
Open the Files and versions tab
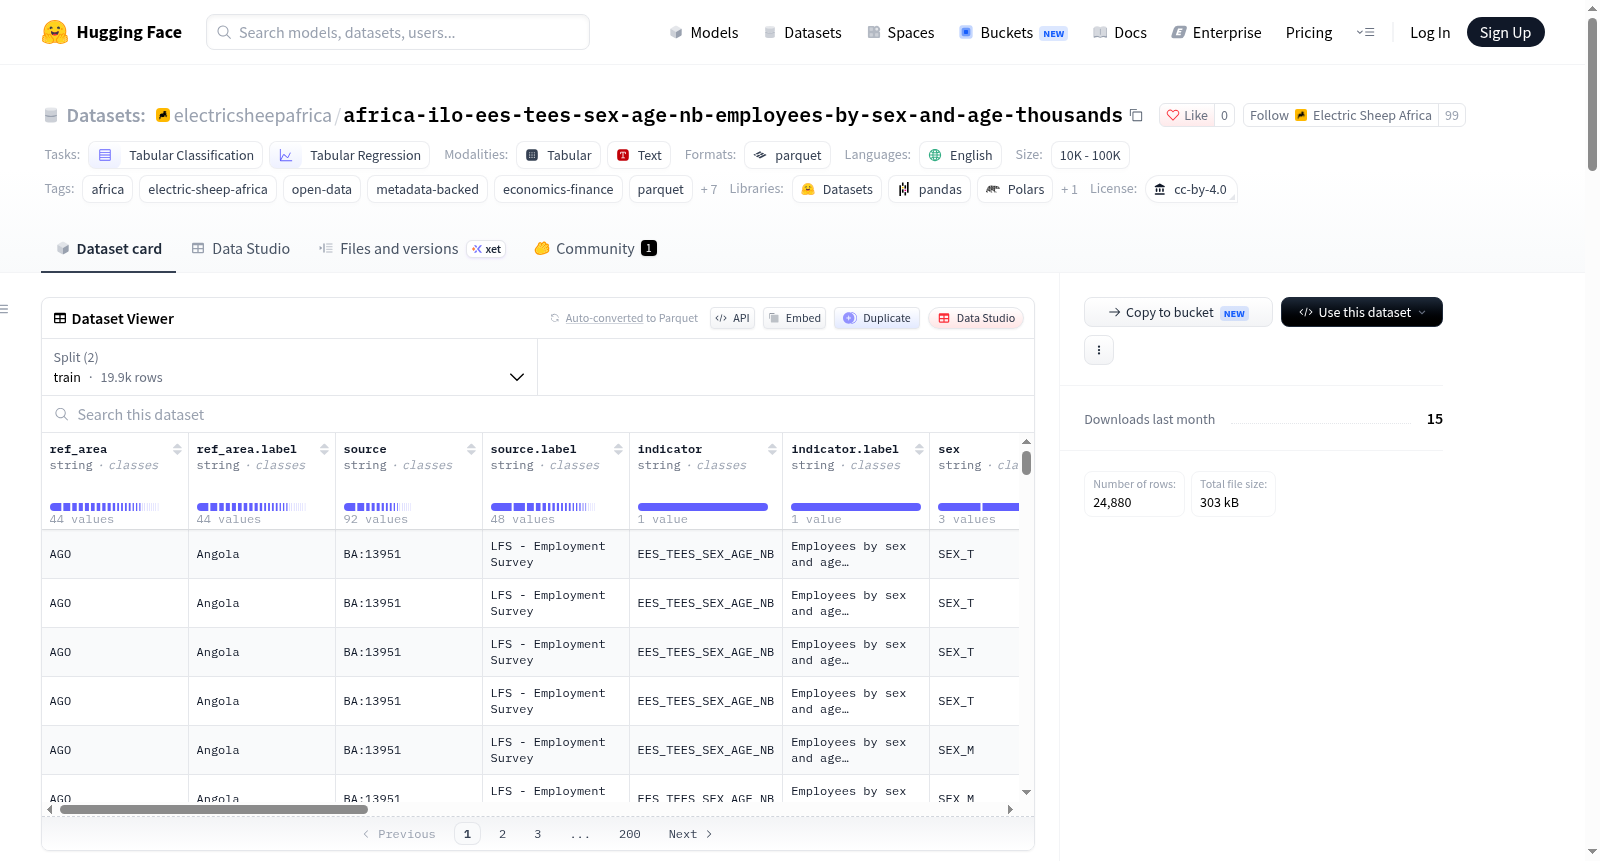411,249
